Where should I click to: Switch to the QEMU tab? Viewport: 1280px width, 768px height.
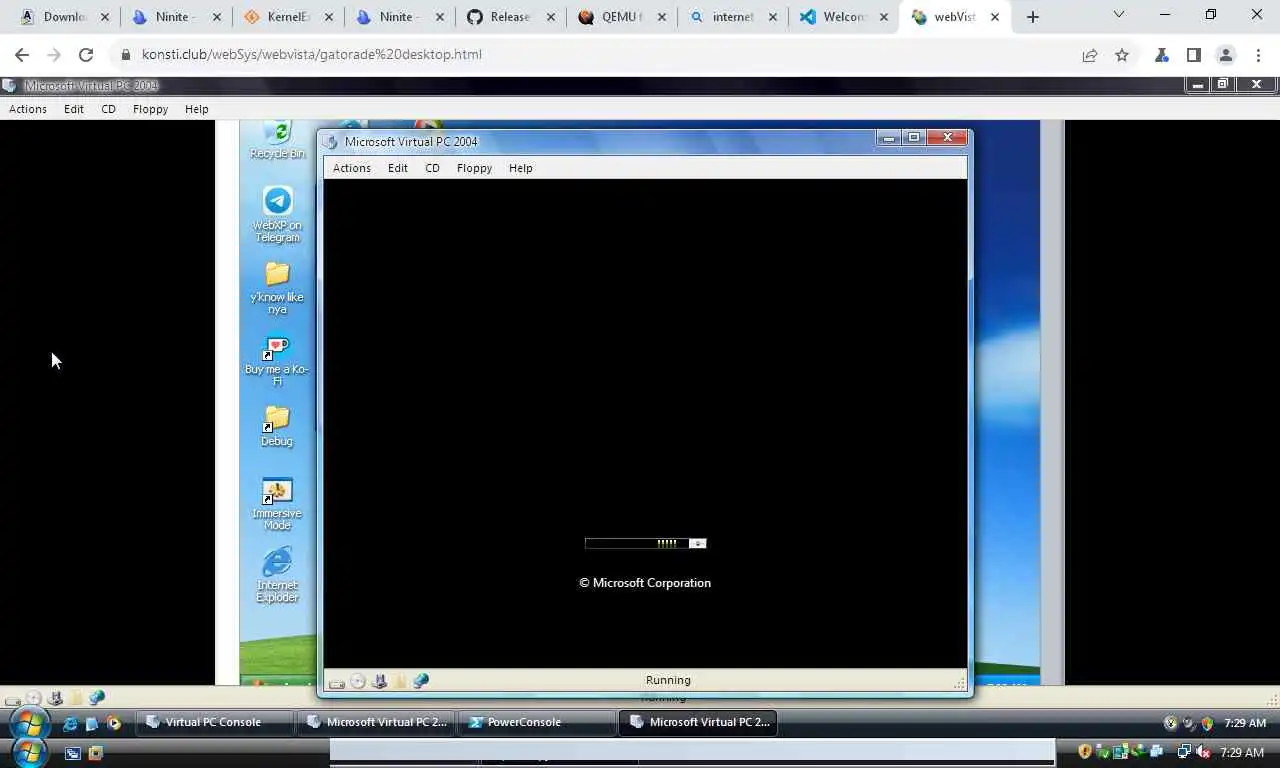coord(621,17)
